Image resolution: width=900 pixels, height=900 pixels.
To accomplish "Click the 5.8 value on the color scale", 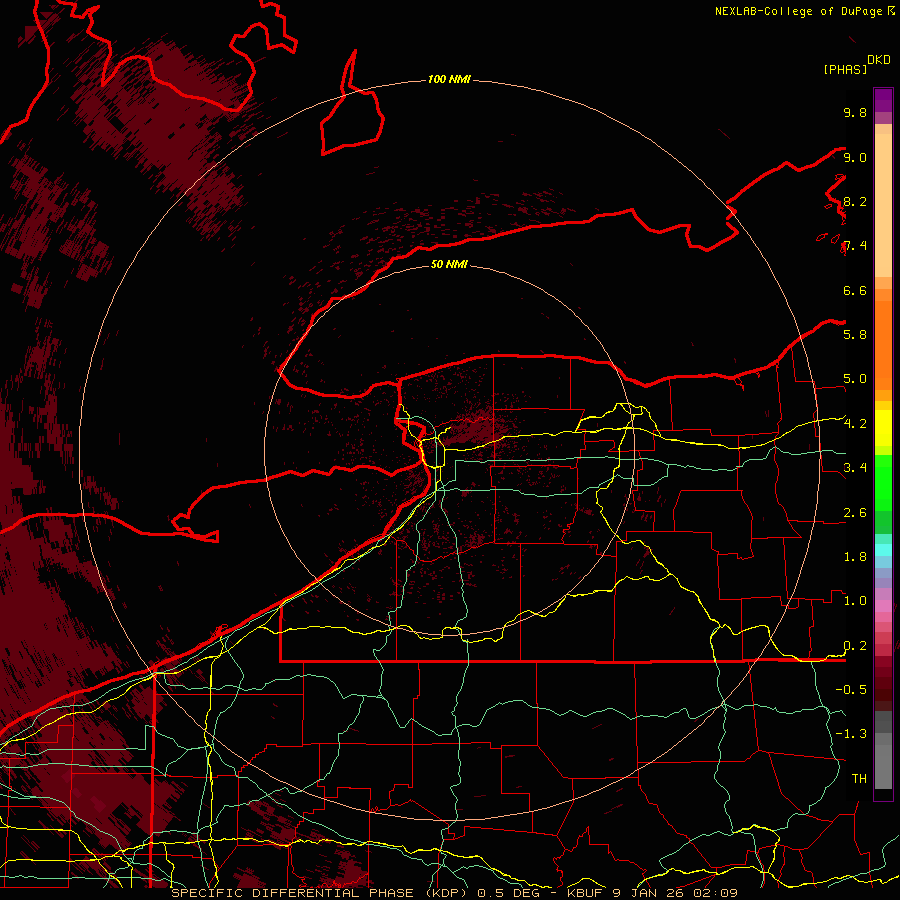I will (x=855, y=335).
